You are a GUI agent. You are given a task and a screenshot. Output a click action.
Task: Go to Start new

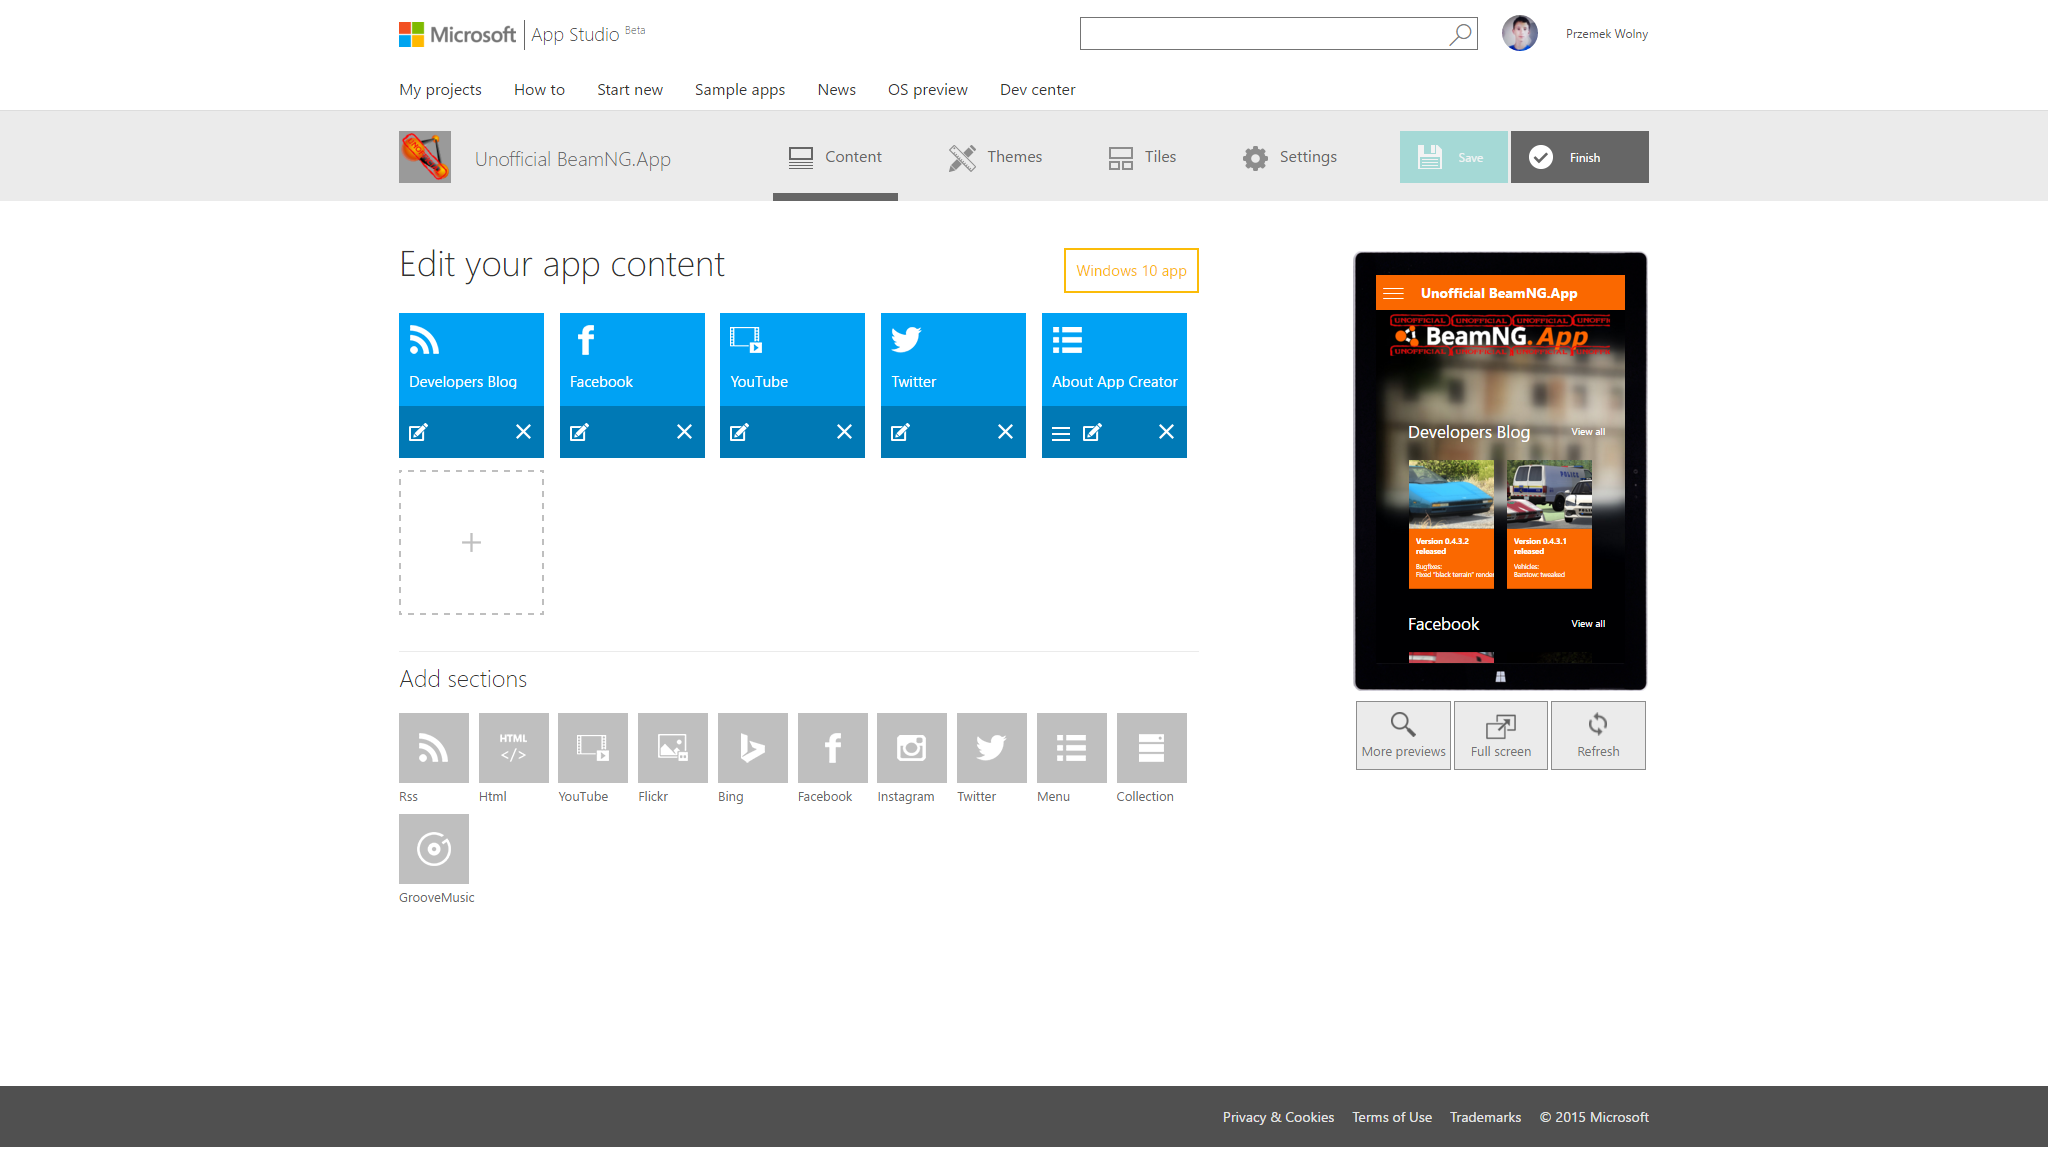[630, 90]
